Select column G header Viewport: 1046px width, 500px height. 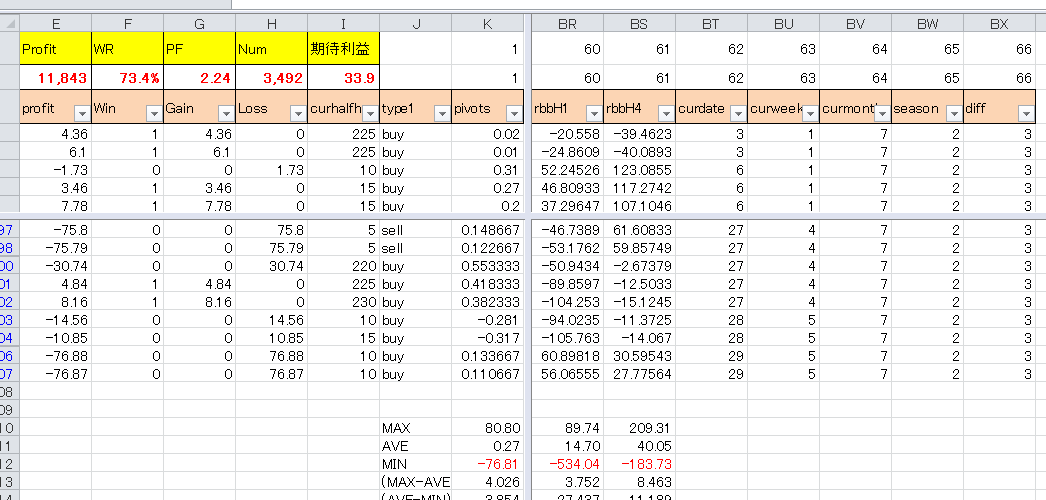coord(200,24)
